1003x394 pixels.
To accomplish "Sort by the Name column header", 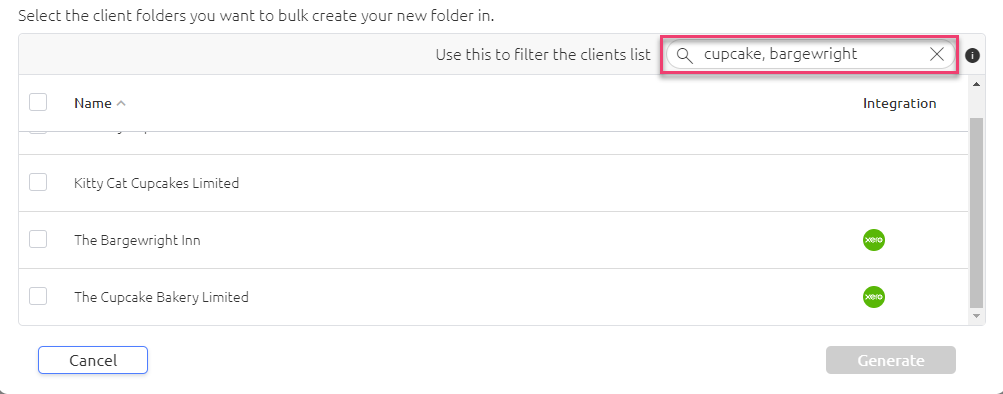I will pos(93,103).
